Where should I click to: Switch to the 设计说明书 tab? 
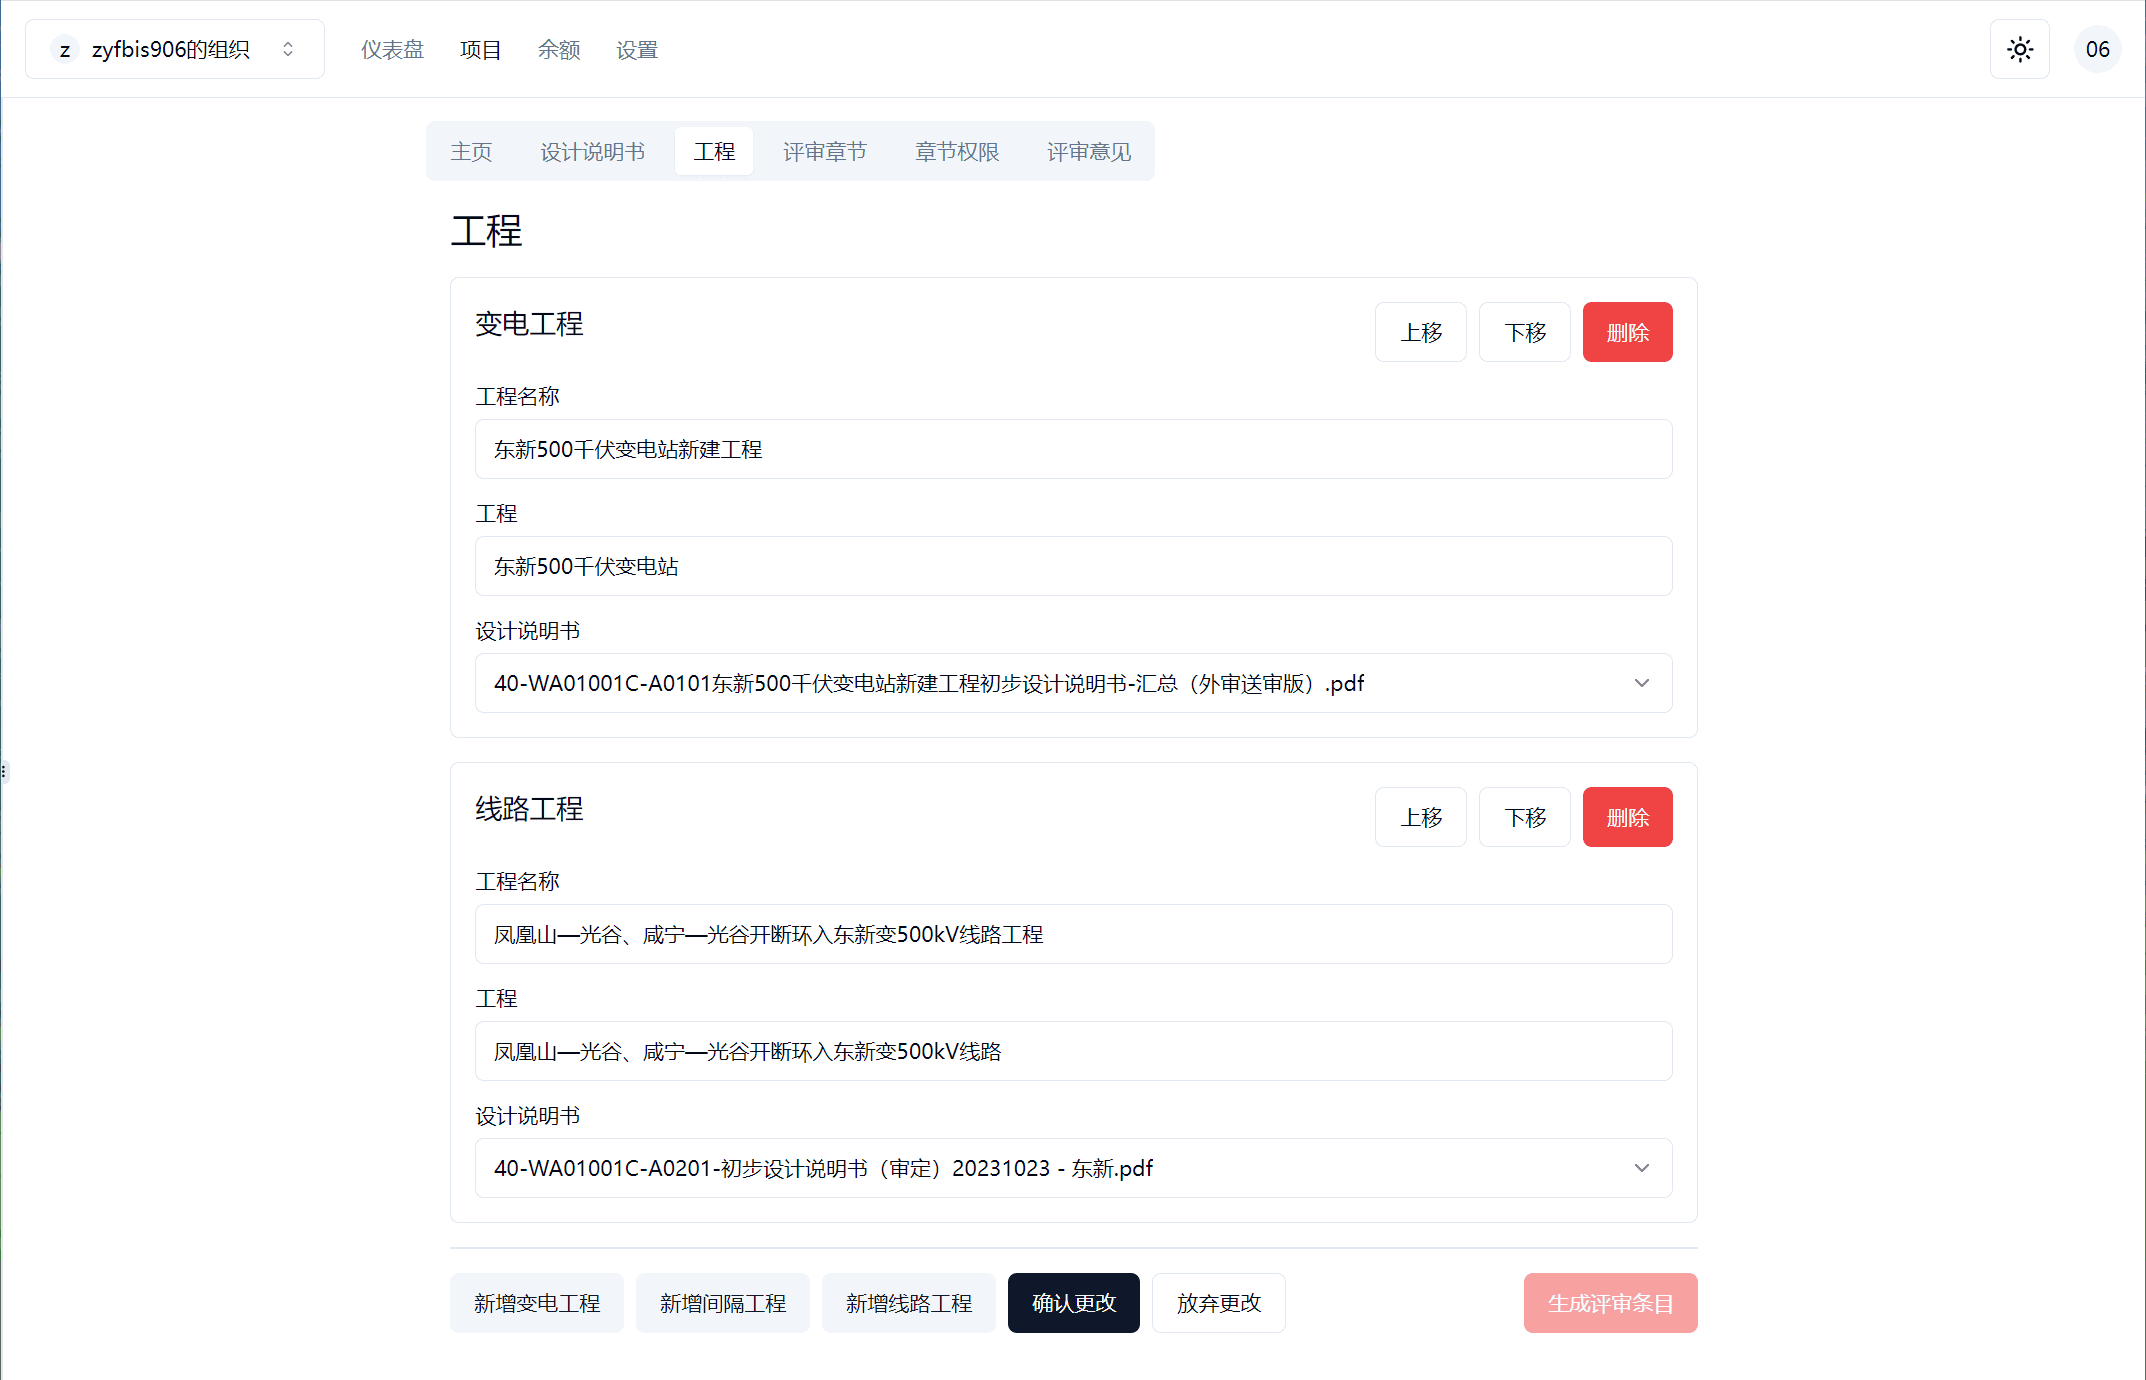(x=592, y=151)
